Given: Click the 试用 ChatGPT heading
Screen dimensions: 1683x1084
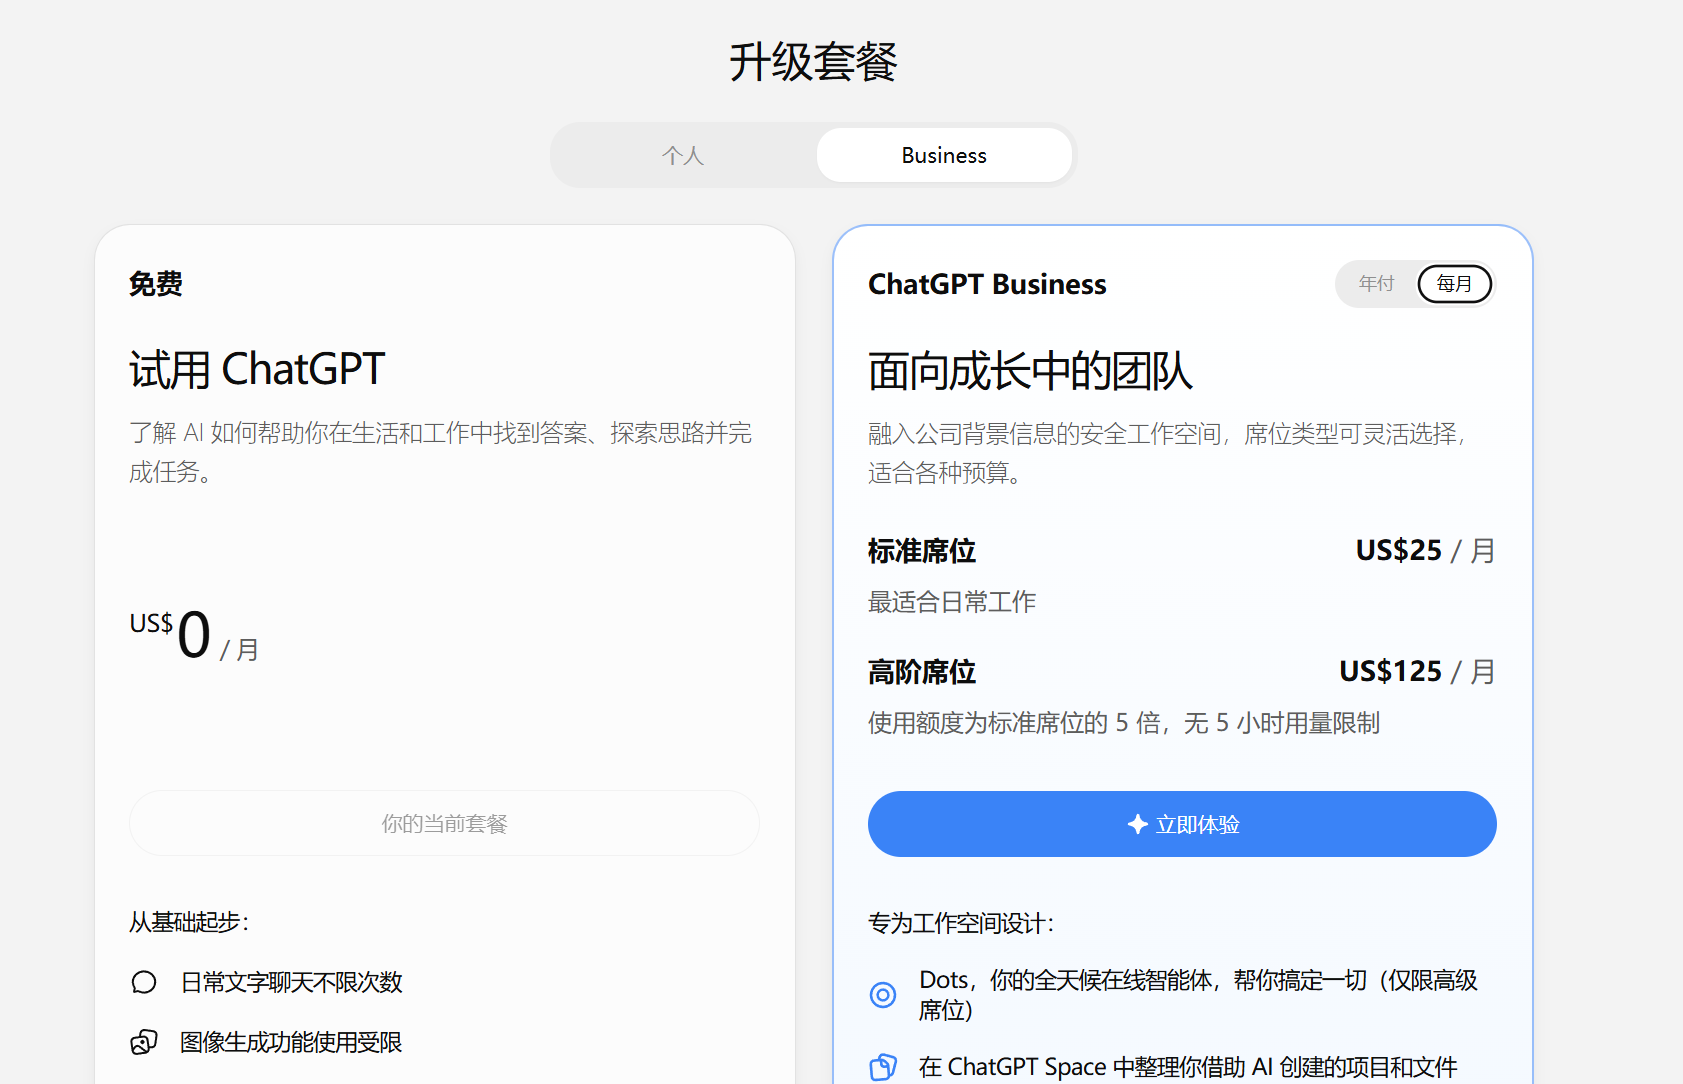Looking at the screenshot, I should [257, 369].
